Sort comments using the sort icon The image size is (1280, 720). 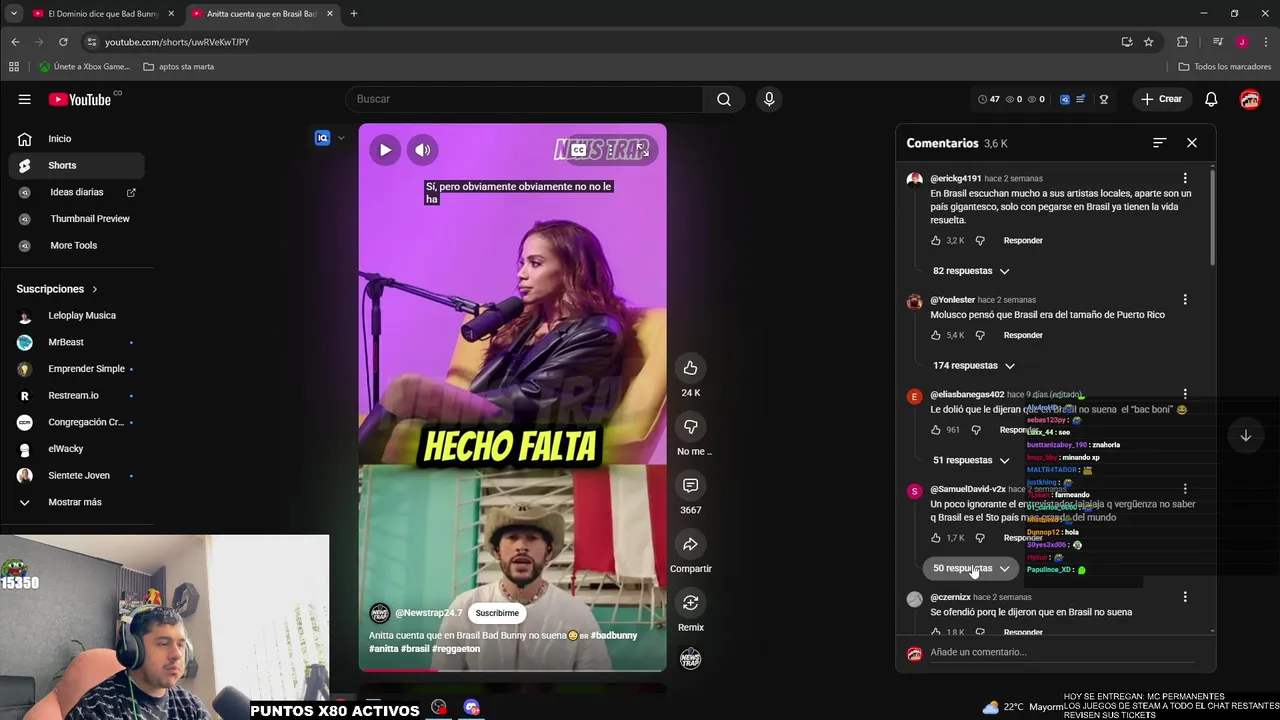(x=1159, y=143)
